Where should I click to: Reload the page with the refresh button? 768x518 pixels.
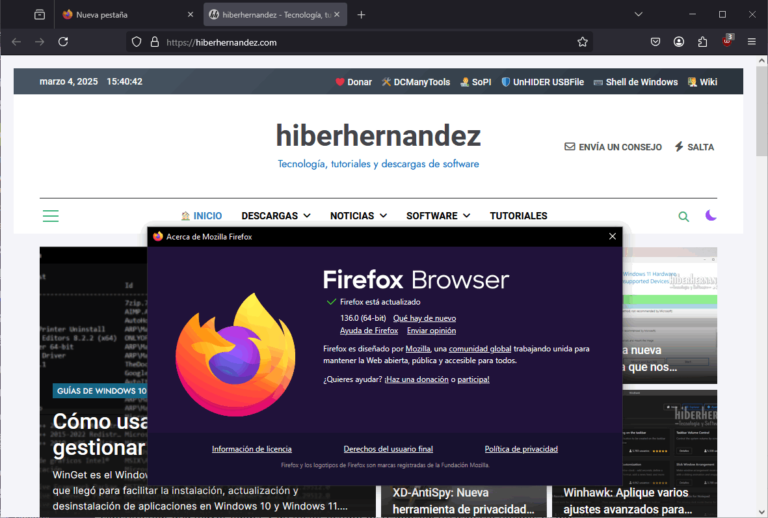pyautogui.click(x=63, y=42)
